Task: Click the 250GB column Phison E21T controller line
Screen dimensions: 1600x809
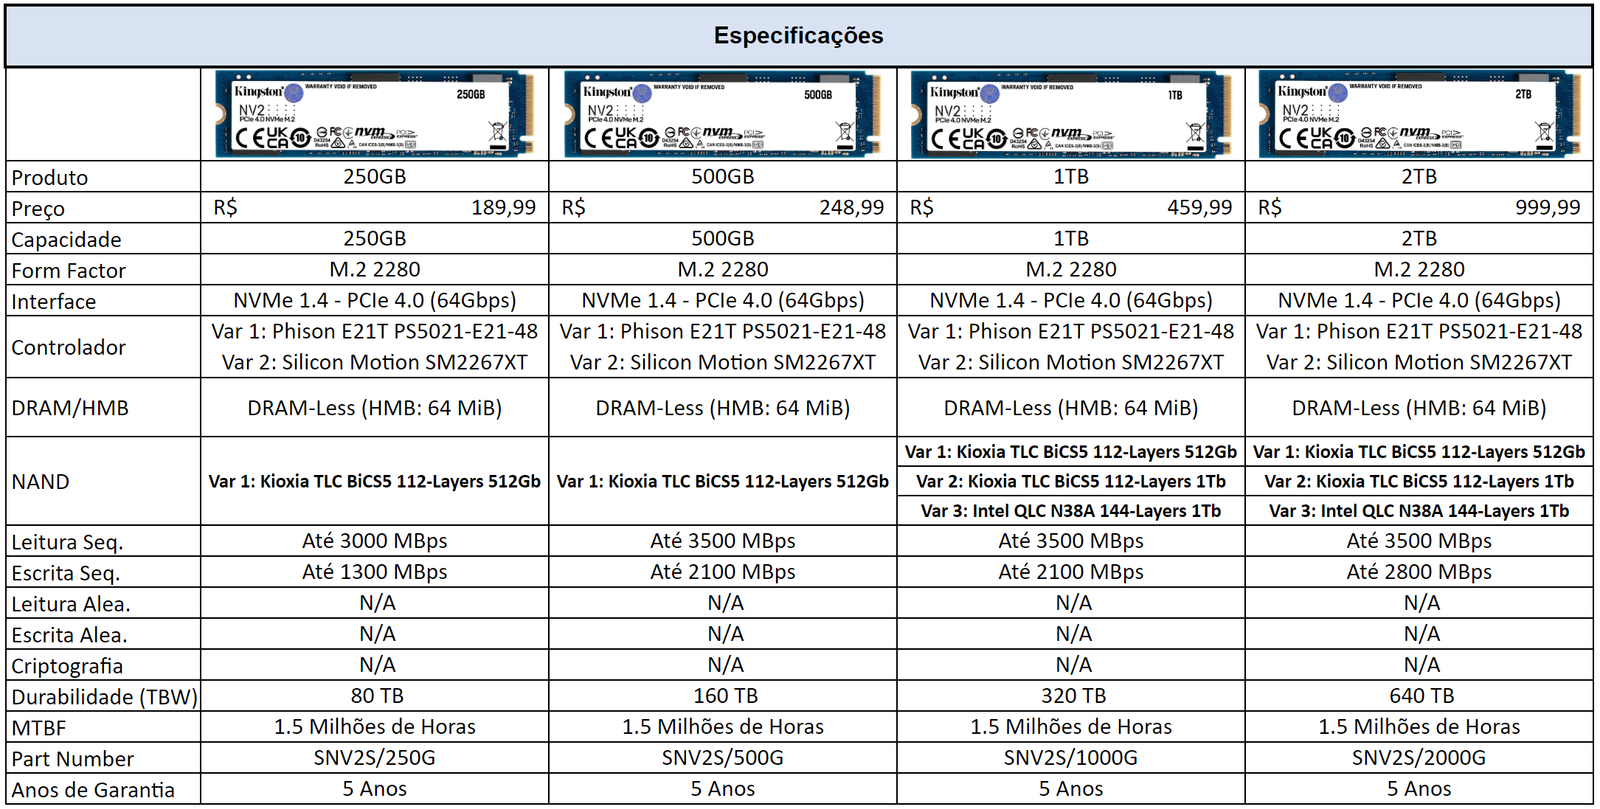Action: tap(375, 332)
